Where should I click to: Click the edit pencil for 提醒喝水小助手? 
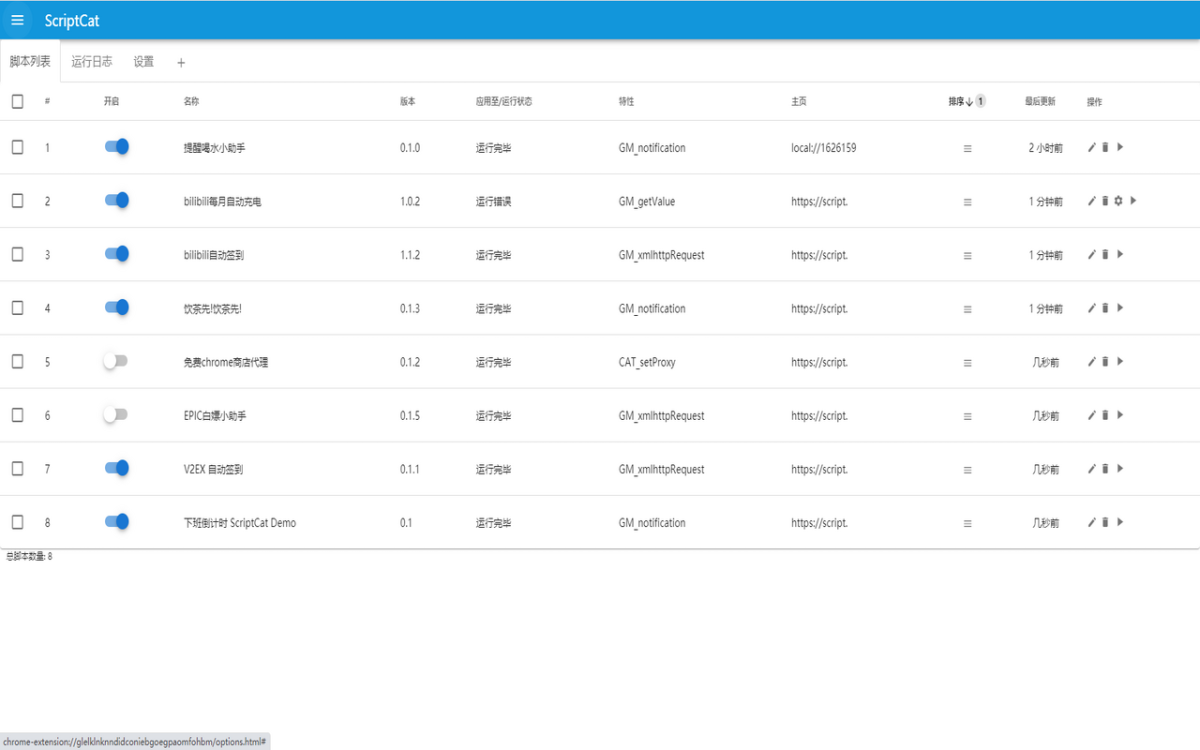pos(1092,147)
